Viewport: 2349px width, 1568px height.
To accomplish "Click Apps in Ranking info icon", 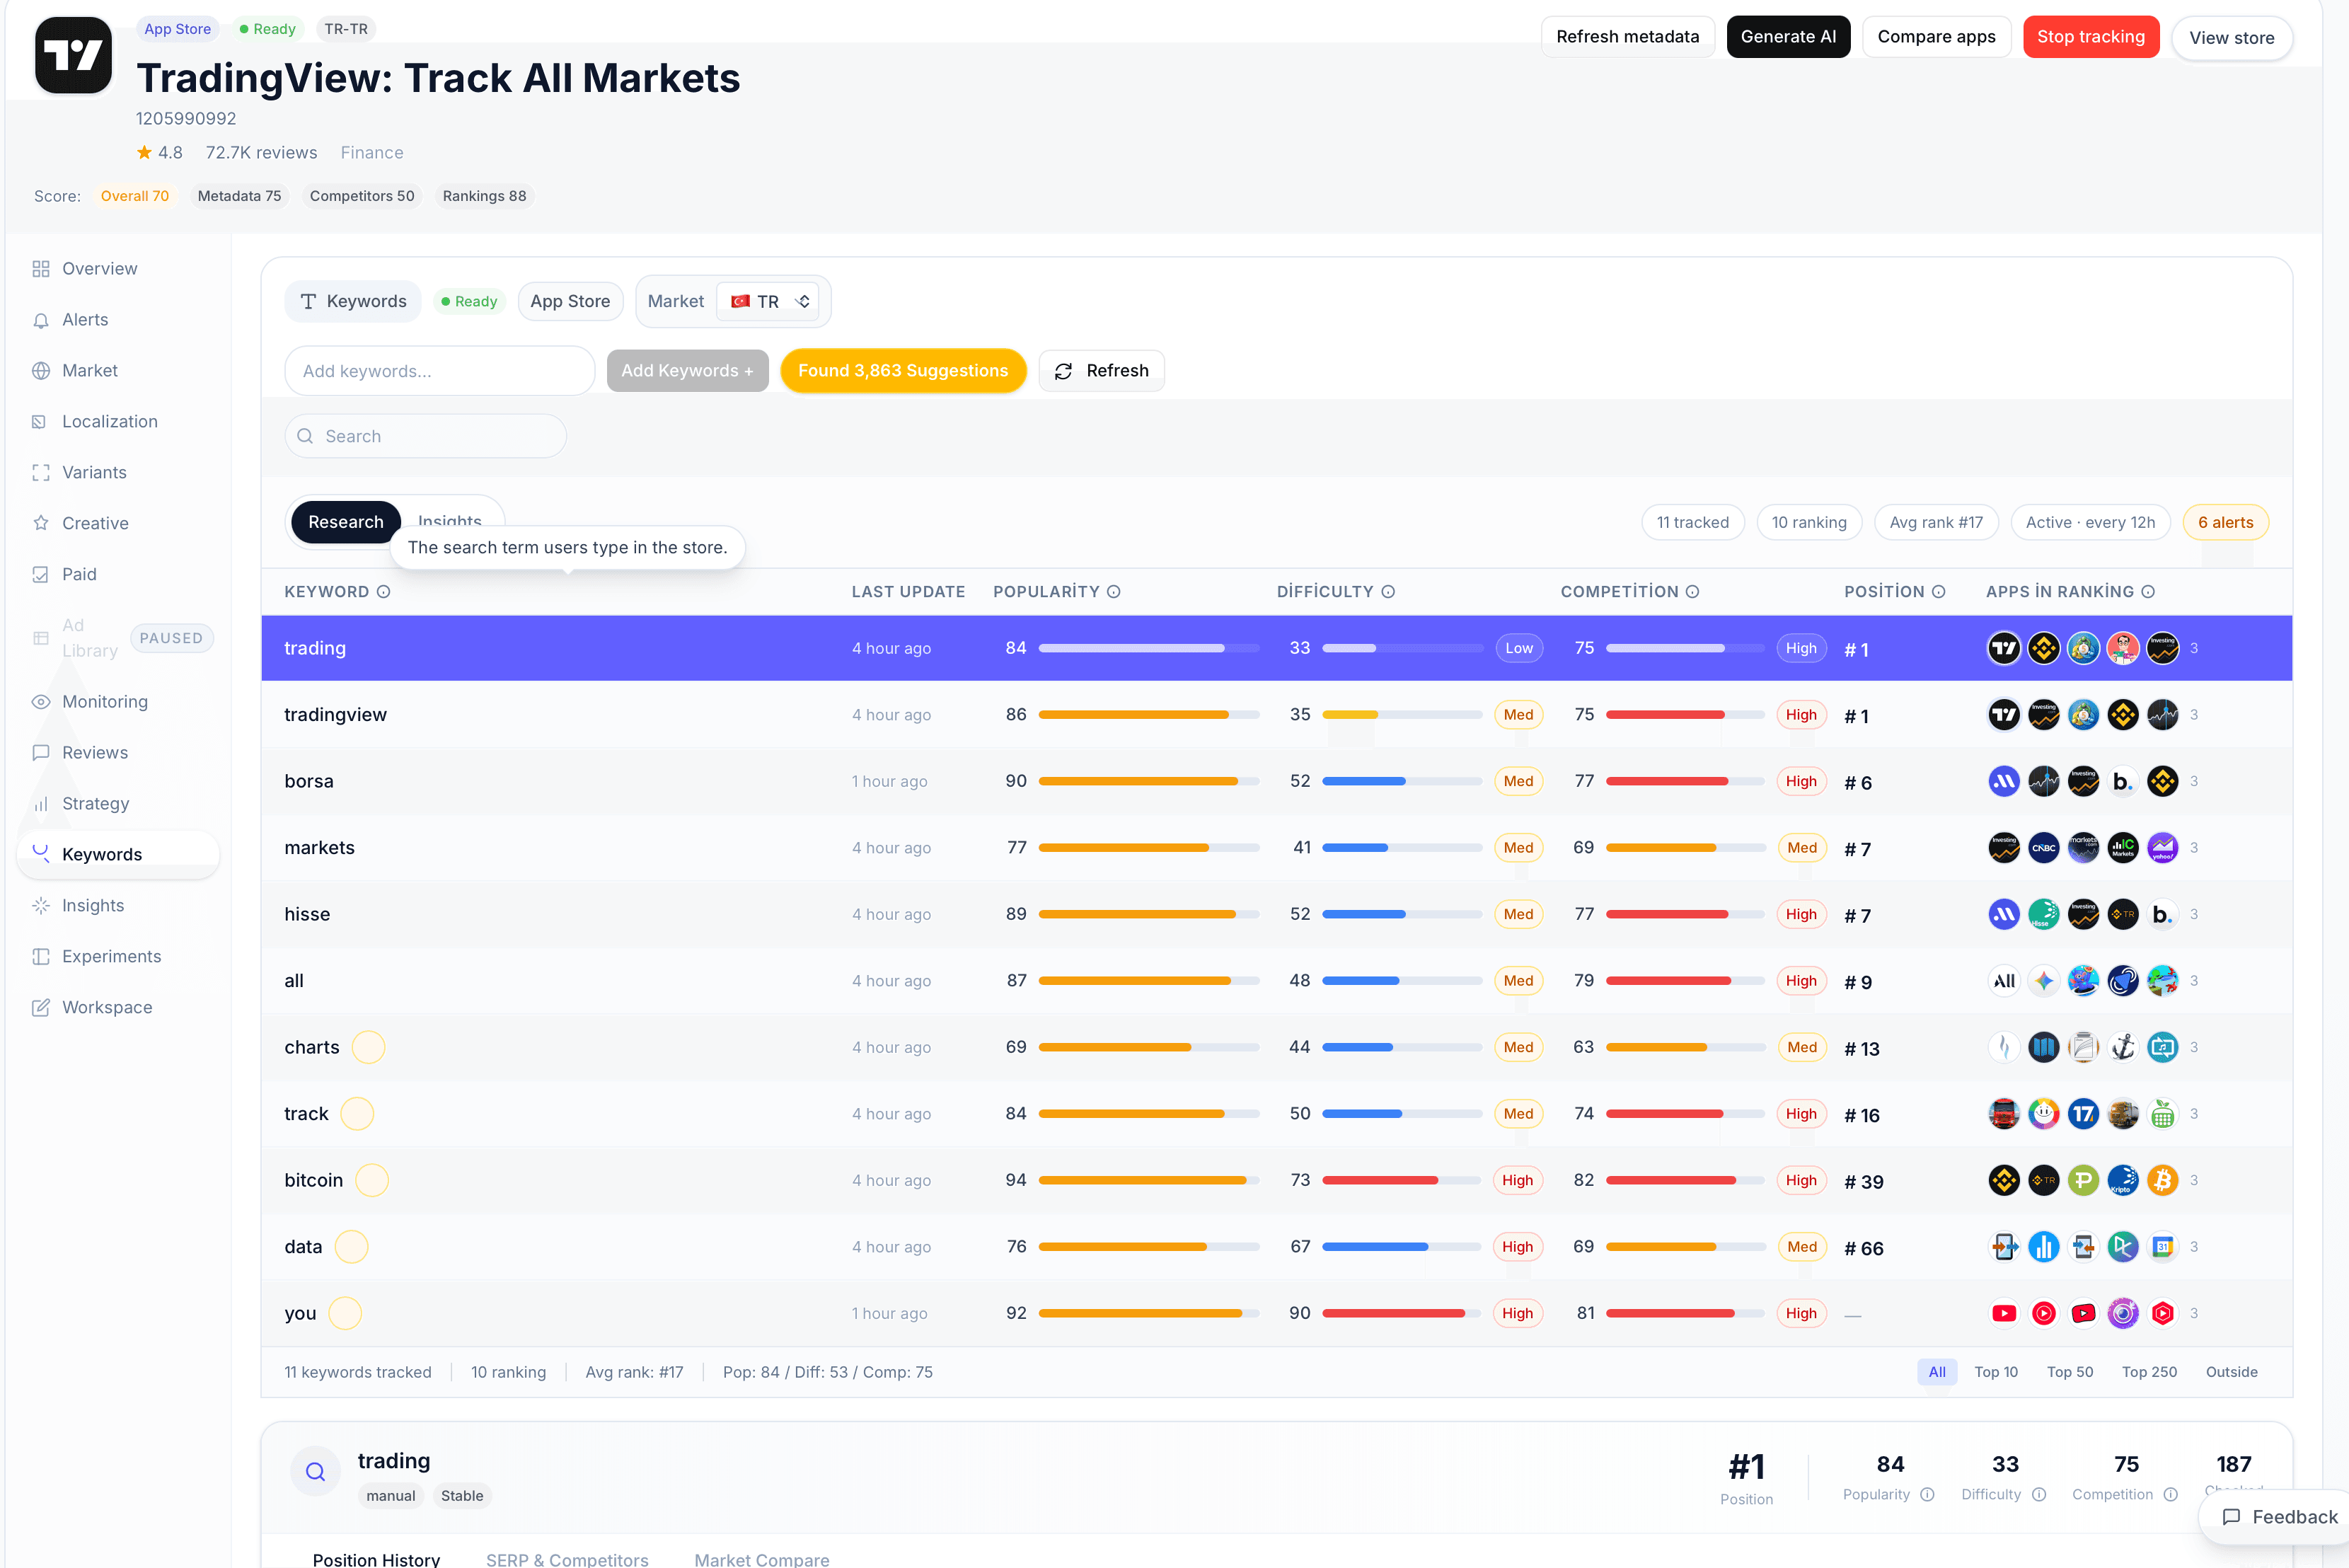I will (x=2148, y=592).
